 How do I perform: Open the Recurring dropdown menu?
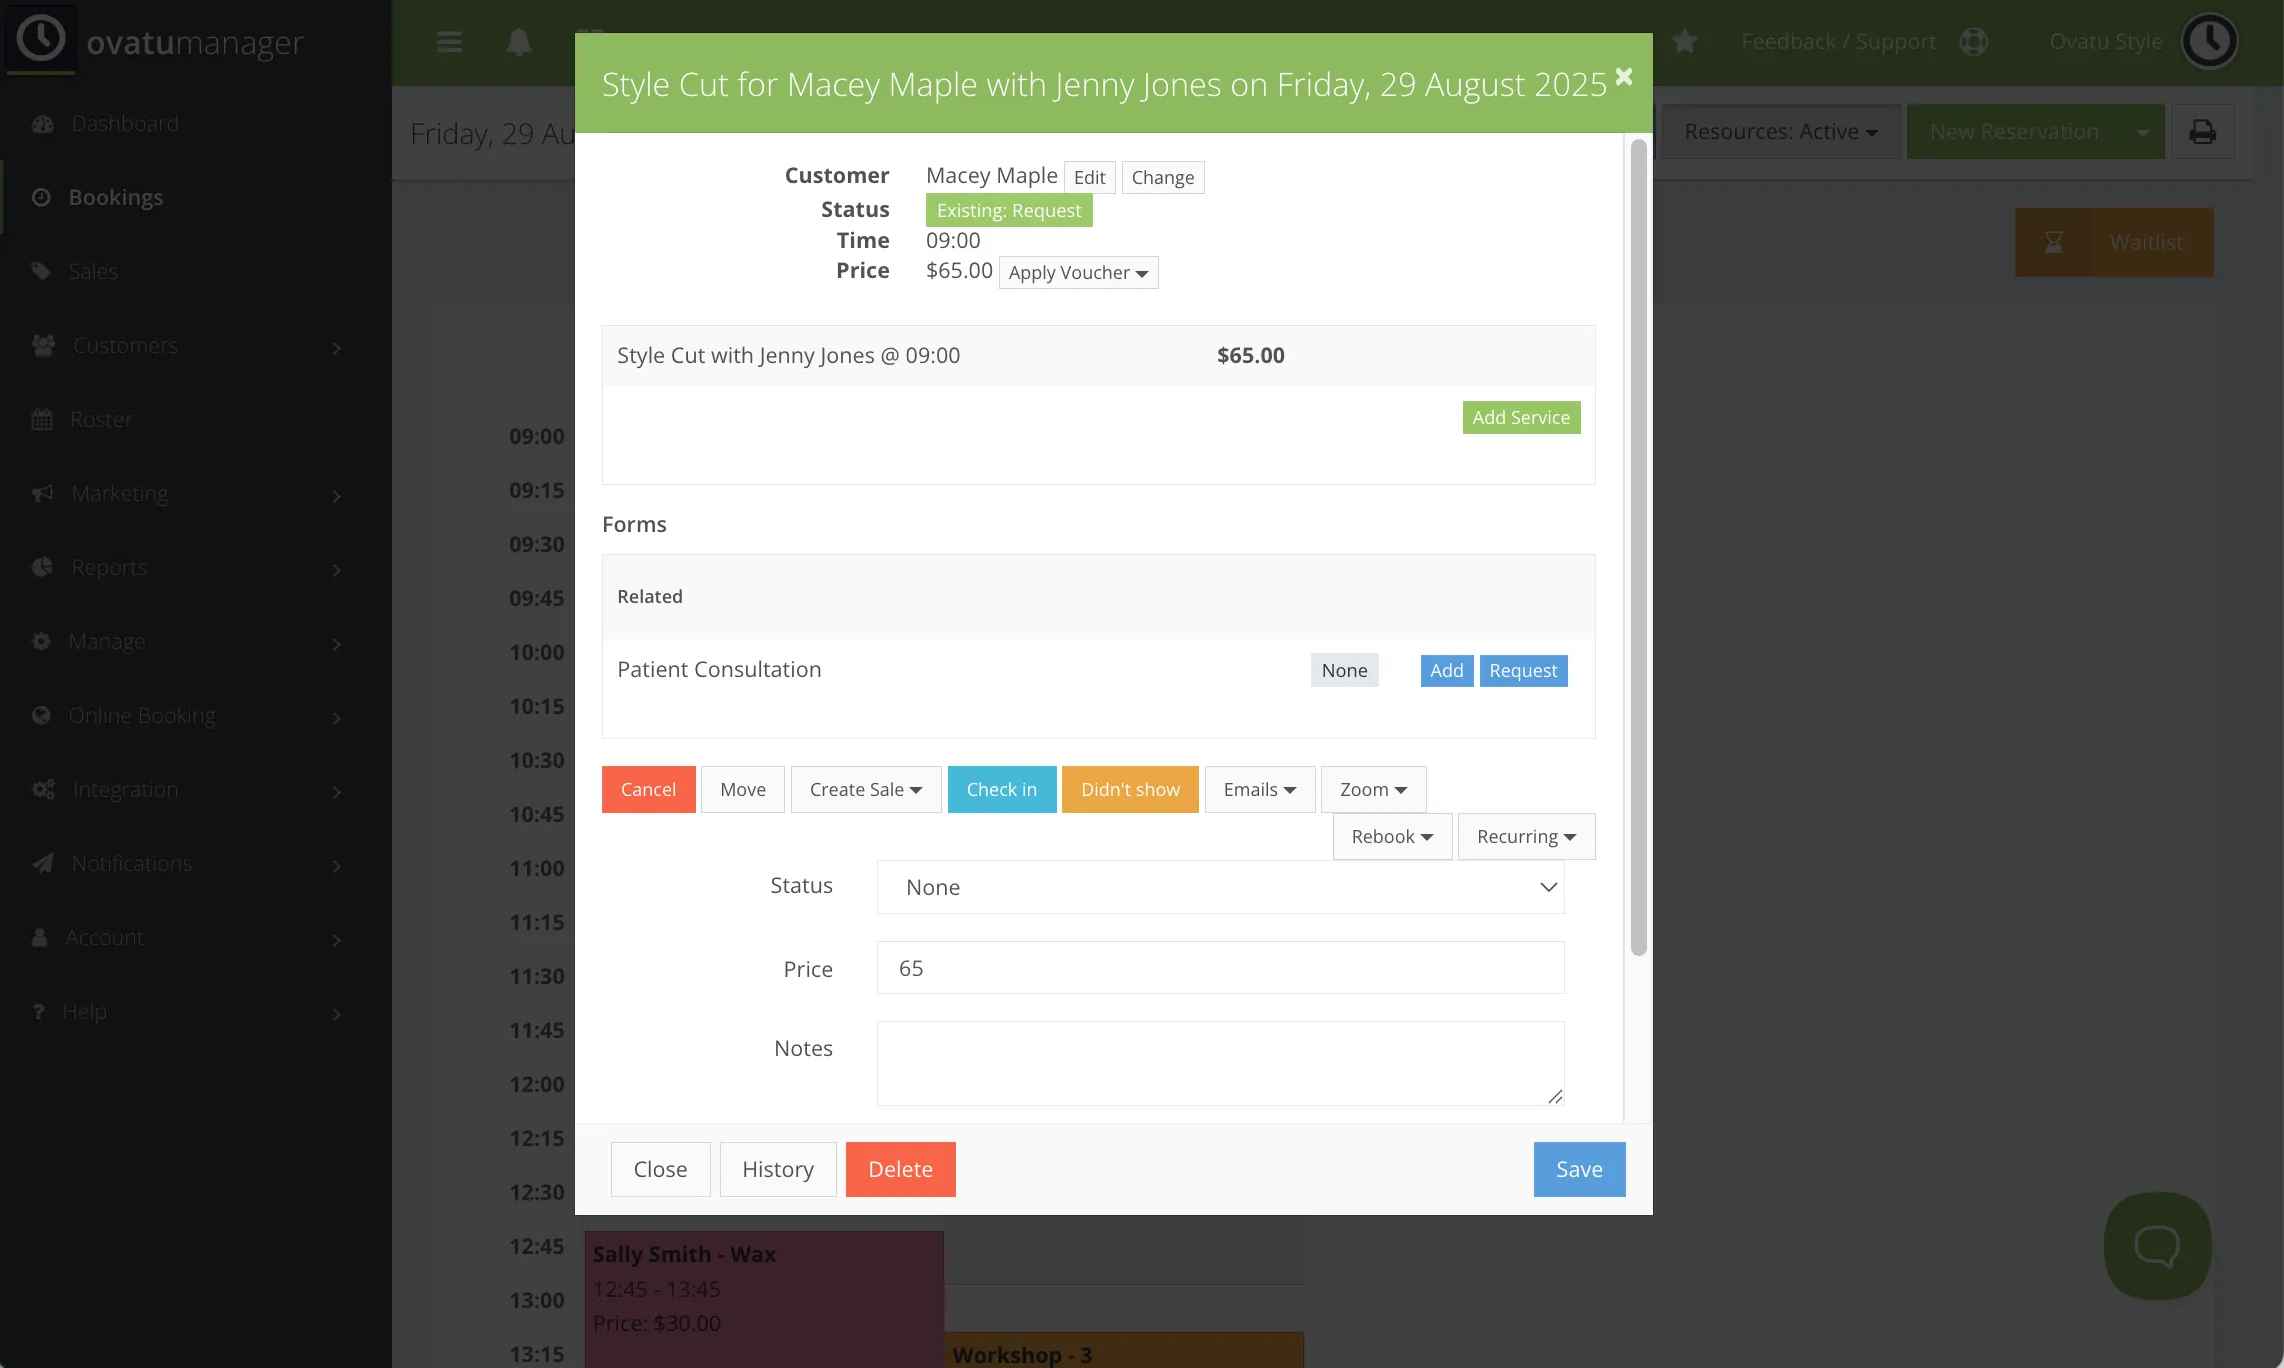point(1526,836)
